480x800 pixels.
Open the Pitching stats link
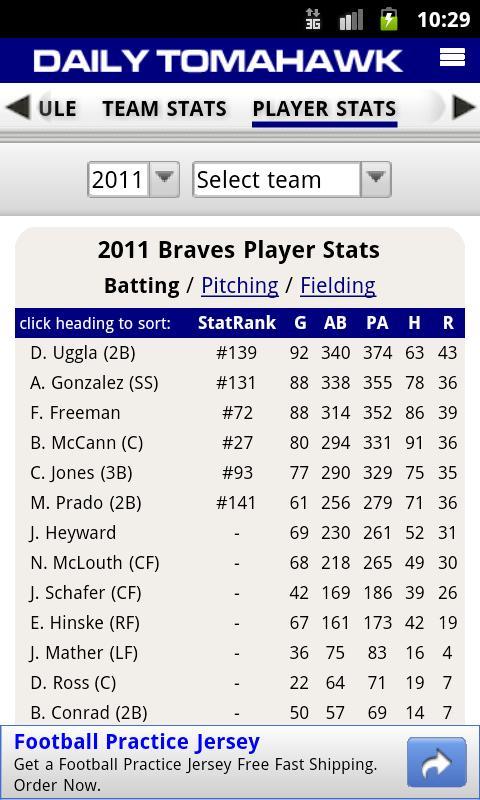(240, 286)
